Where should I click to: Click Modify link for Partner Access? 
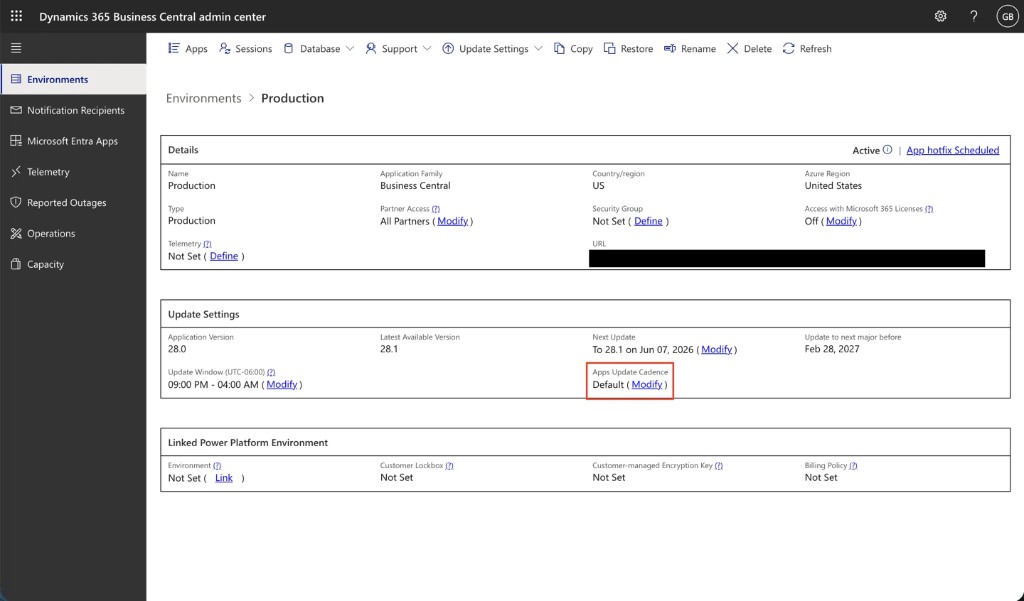pyautogui.click(x=453, y=221)
